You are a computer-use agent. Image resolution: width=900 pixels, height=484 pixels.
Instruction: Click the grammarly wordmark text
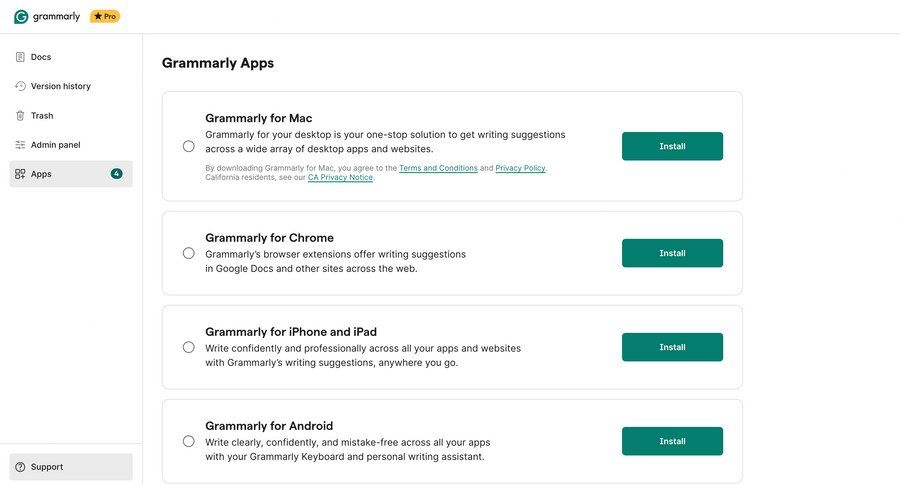pos(56,17)
